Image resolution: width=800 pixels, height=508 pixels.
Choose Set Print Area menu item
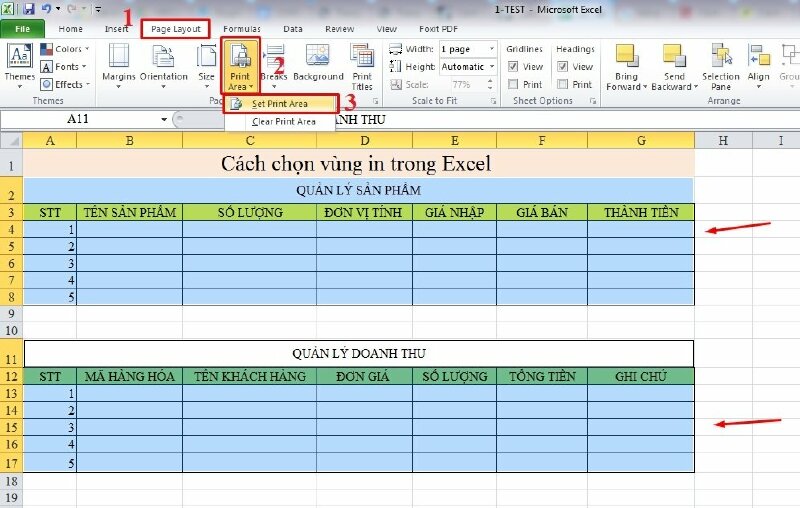(280, 104)
